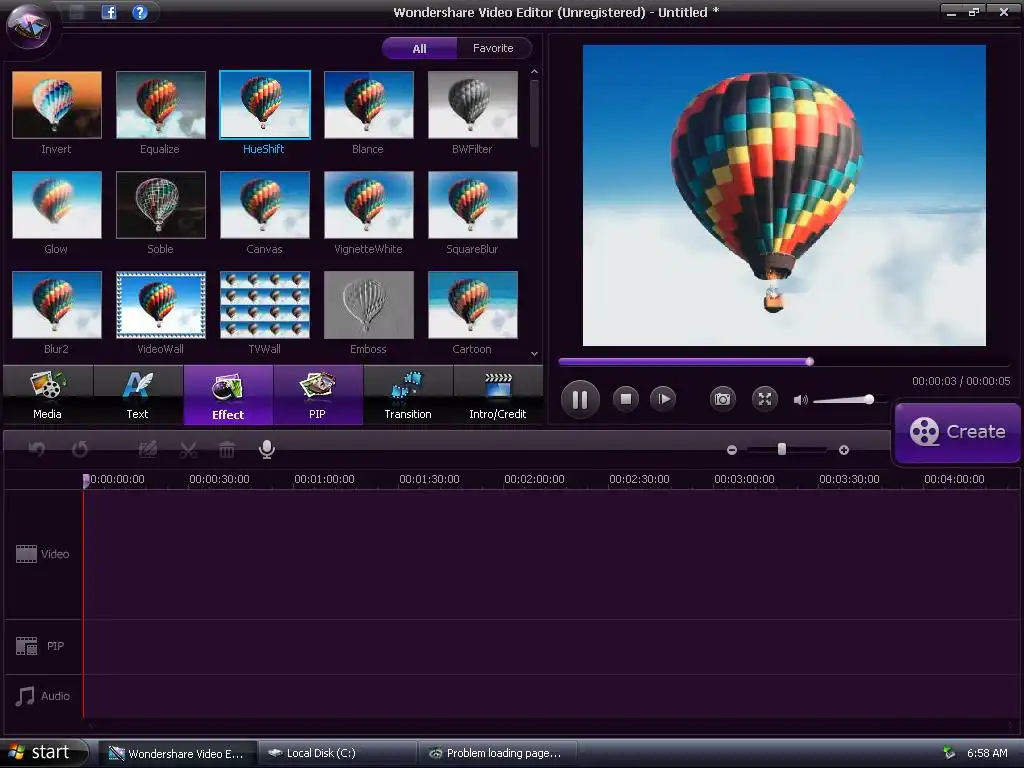Switch to Problem loading page taskbar item
The image size is (1024, 768).
tap(498, 753)
